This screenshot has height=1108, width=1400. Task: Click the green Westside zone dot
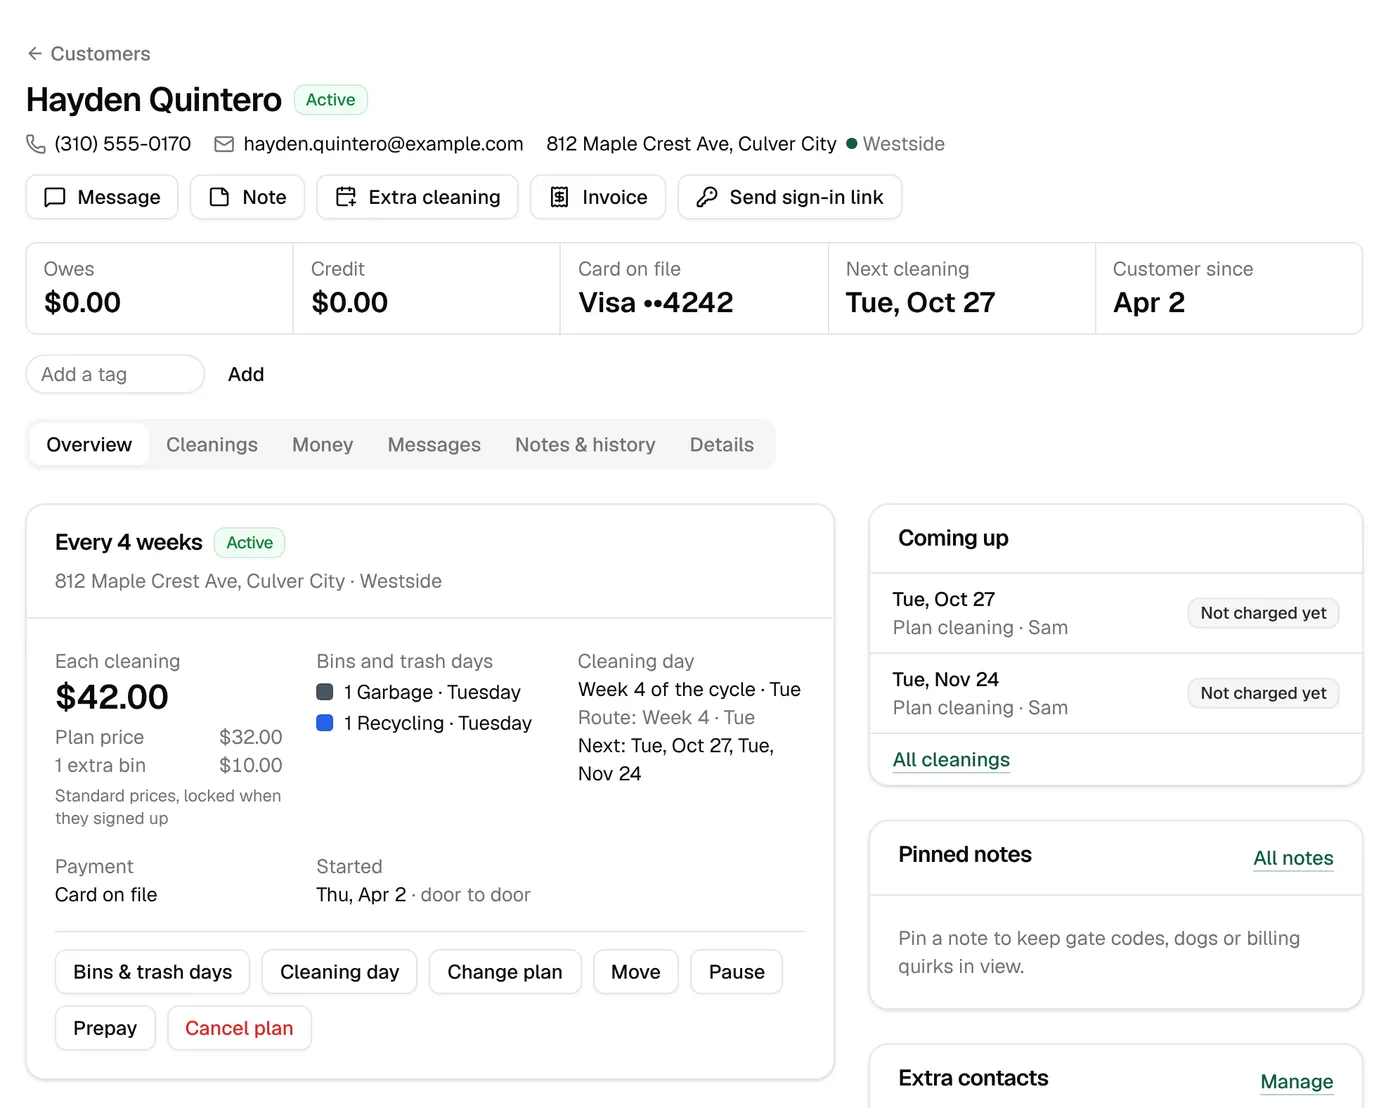(x=852, y=144)
